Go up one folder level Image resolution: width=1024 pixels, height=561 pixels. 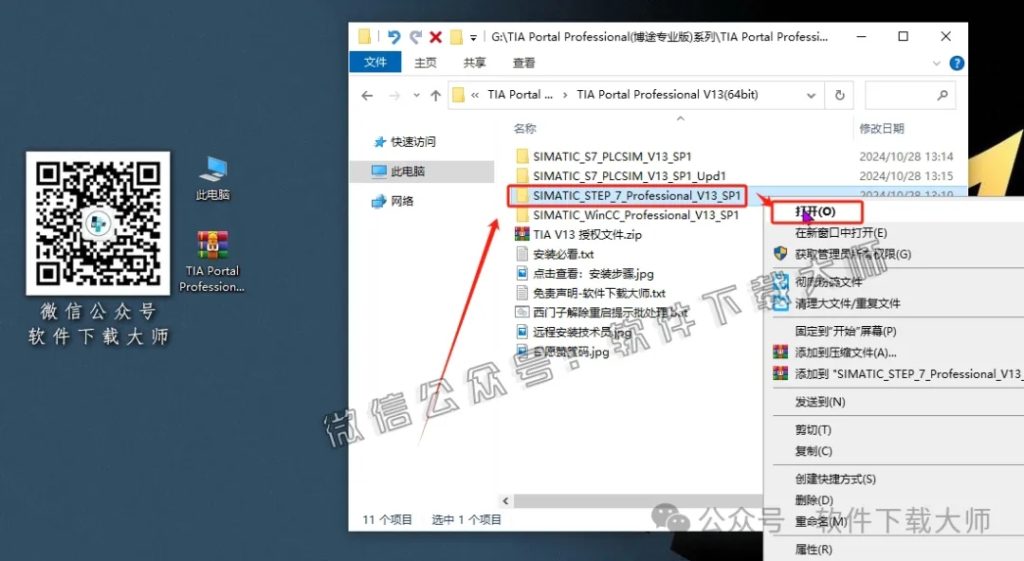tap(436, 95)
